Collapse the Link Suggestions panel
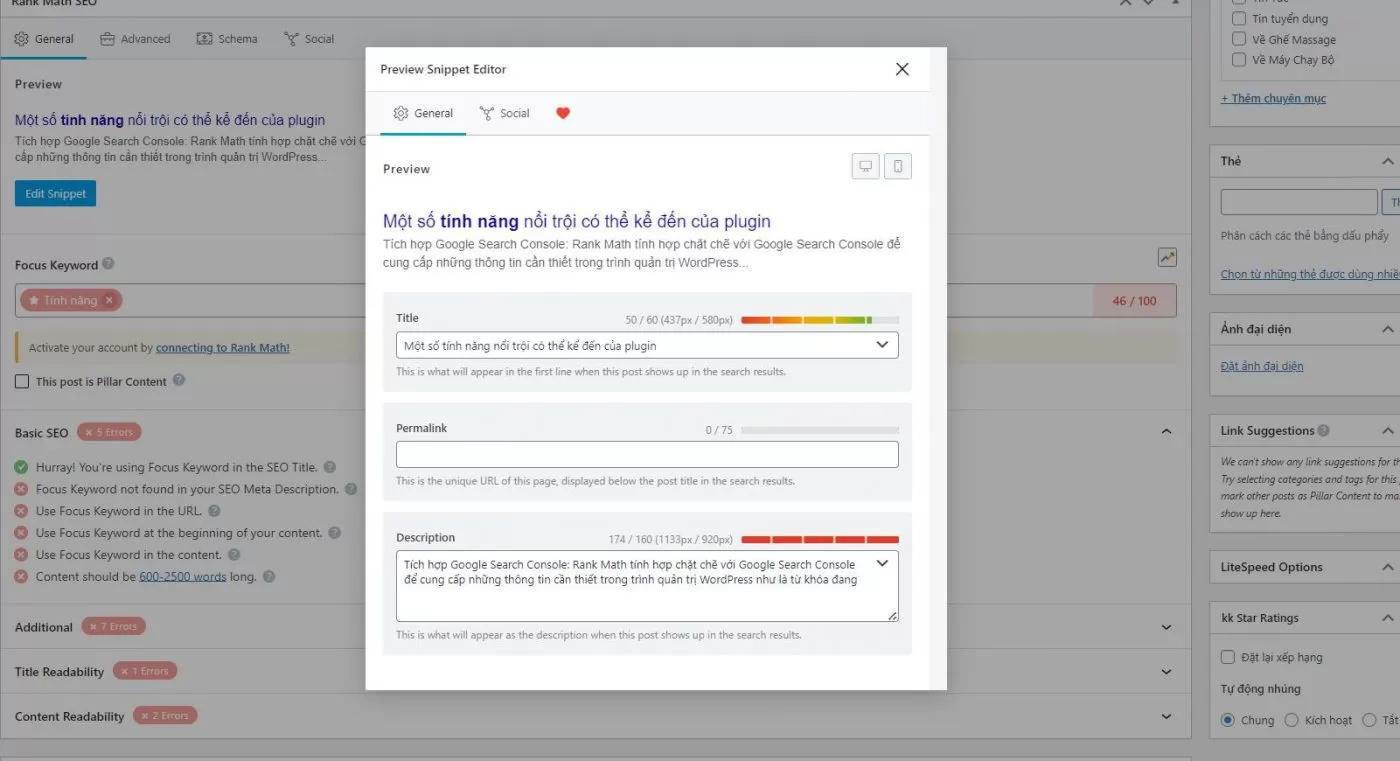The width and height of the screenshot is (1400, 761). [1388, 431]
